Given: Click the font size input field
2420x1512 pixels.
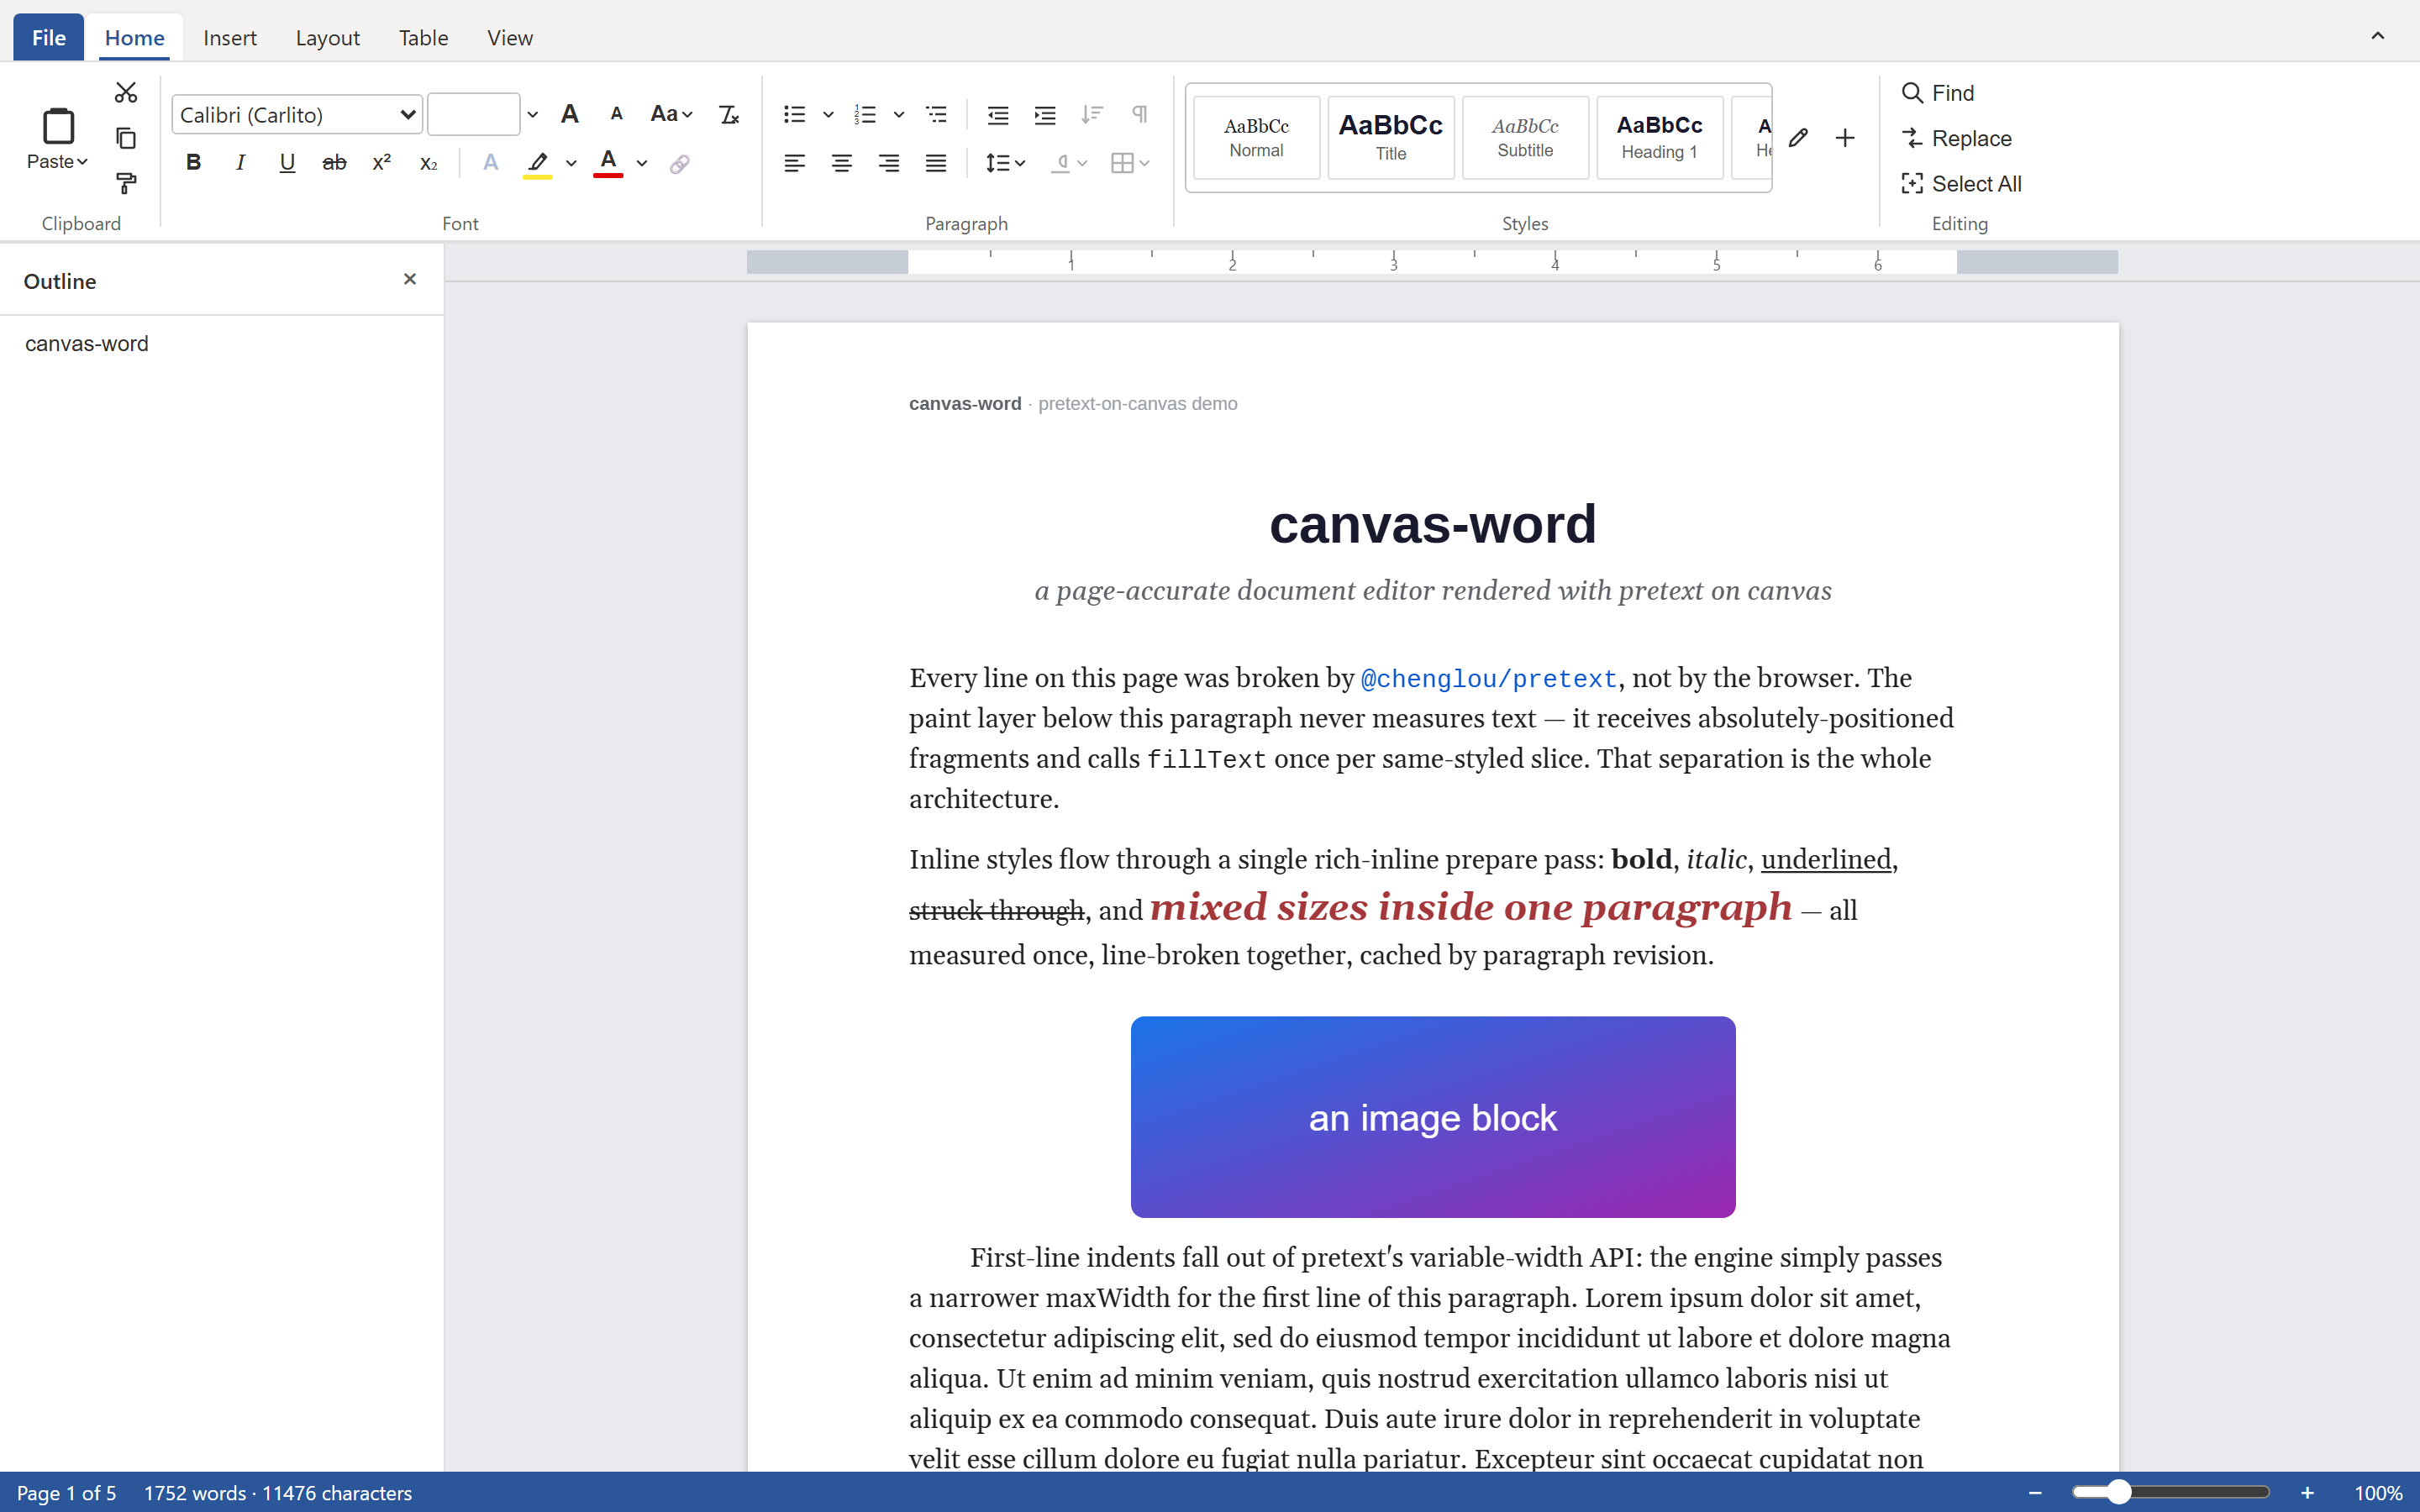Looking at the screenshot, I should pyautogui.click(x=473, y=114).
